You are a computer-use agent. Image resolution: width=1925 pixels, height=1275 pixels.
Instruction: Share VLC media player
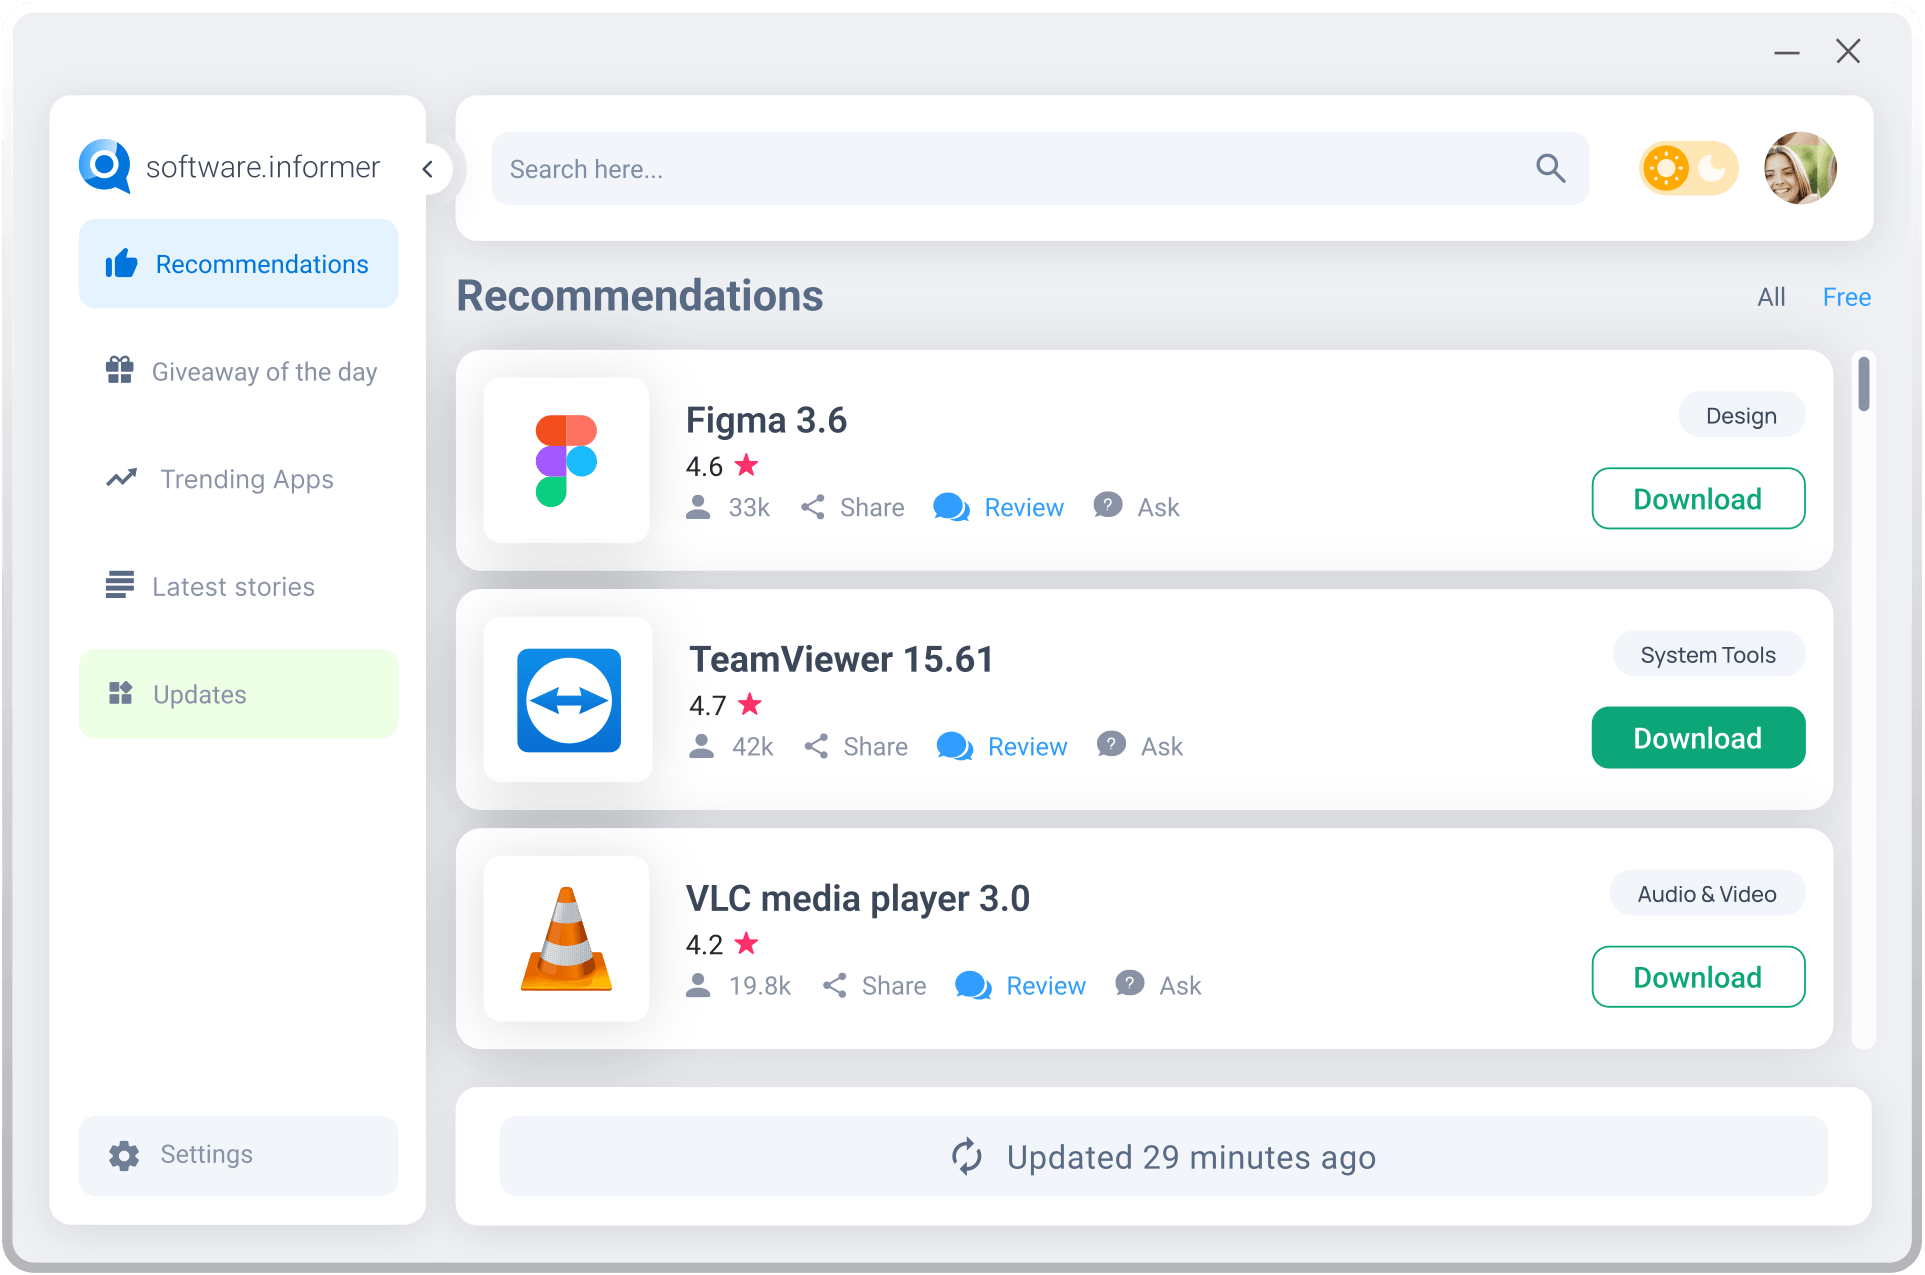[x=894, y=986]
